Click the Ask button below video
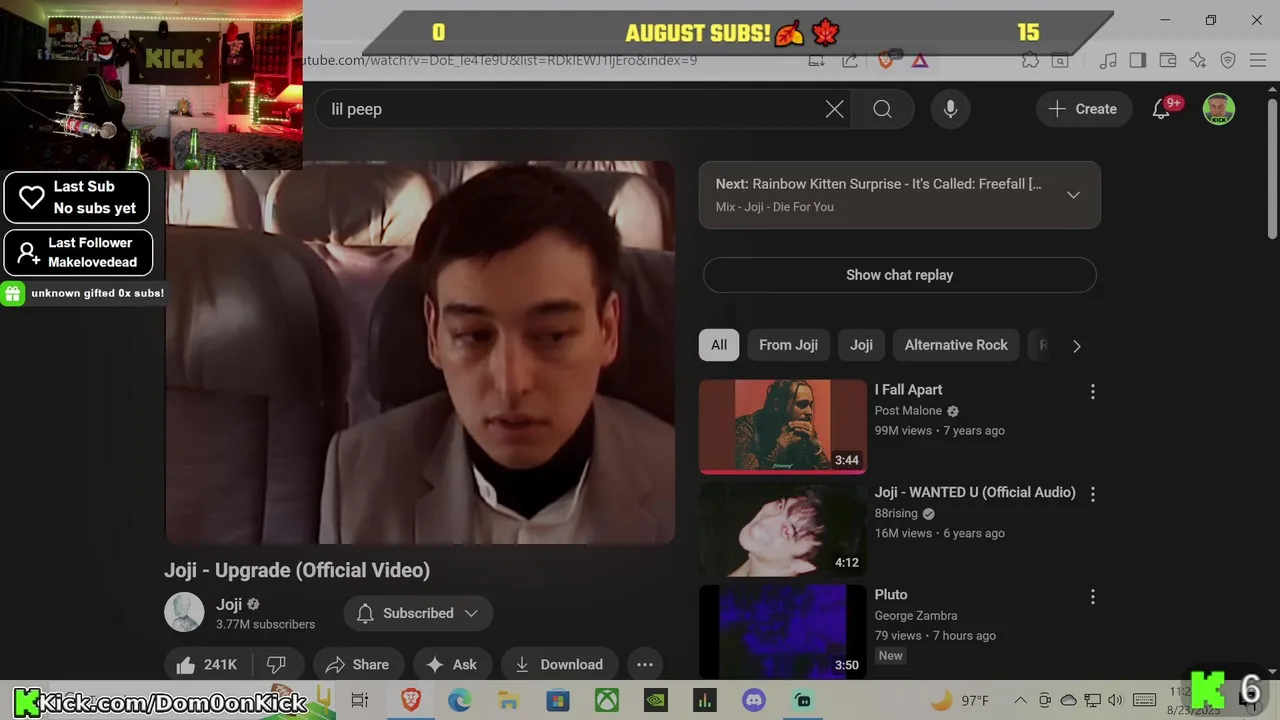Viewport: 1280px width, 720px height. point(451,664)
